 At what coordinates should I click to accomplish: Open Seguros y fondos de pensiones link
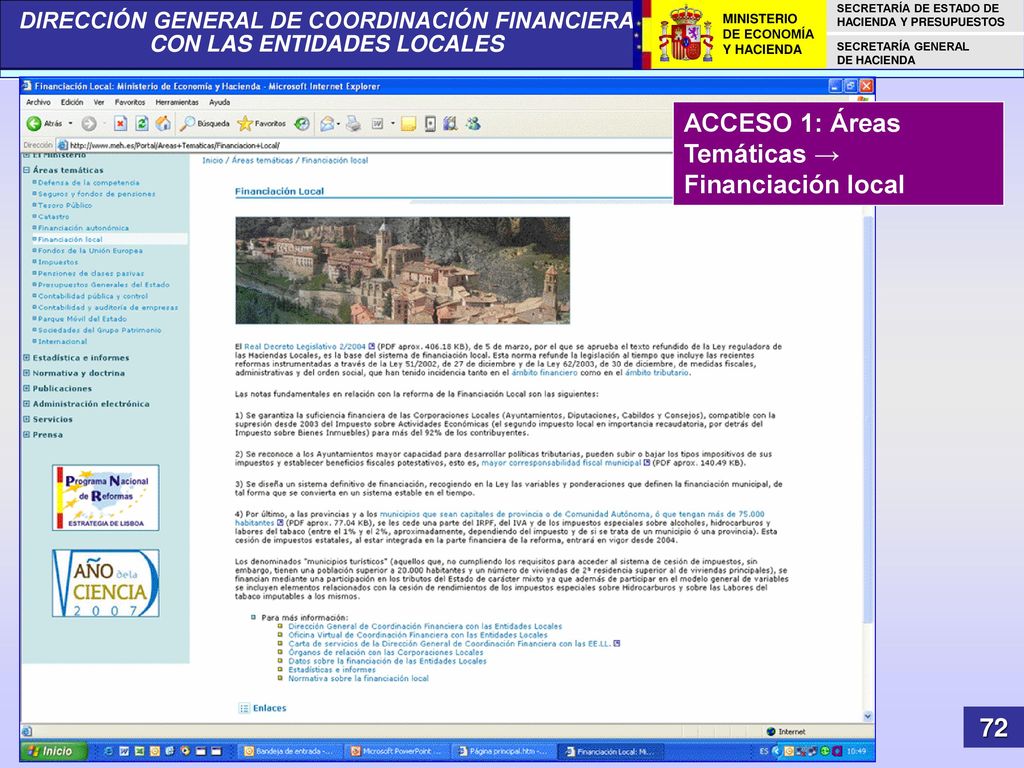click(96, 194)
